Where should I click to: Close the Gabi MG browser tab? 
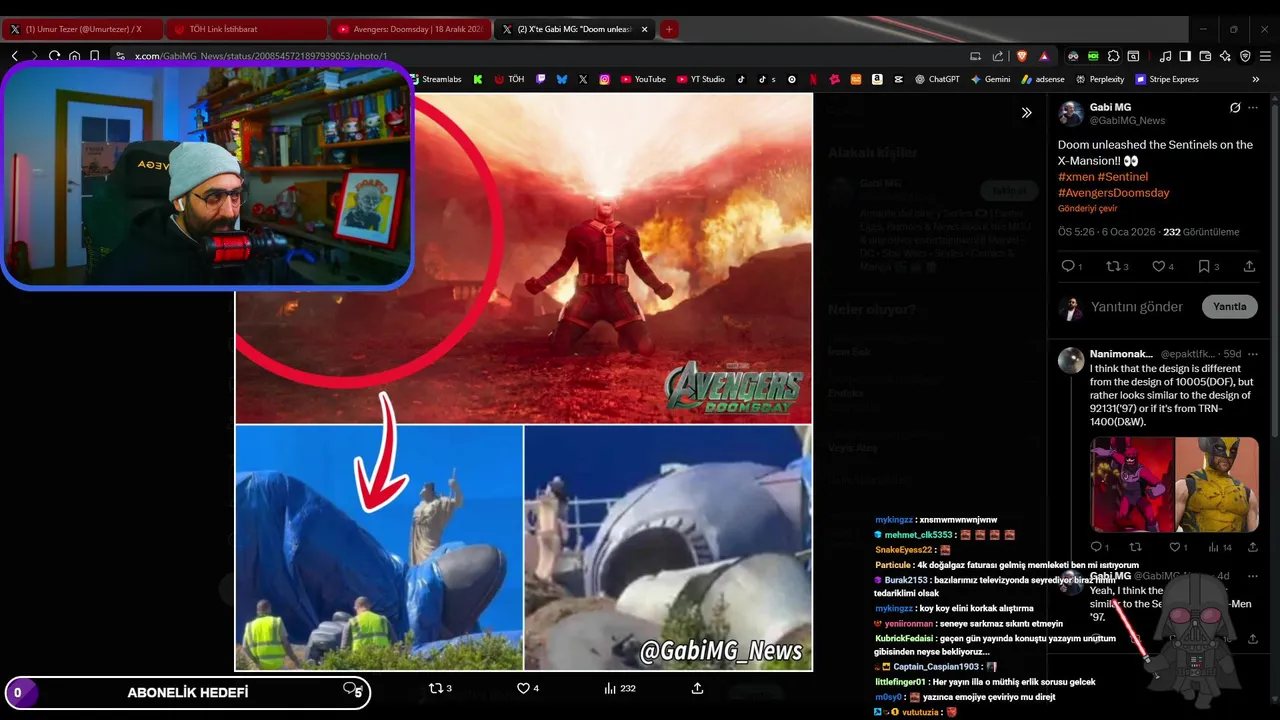(x=644, y=30)
